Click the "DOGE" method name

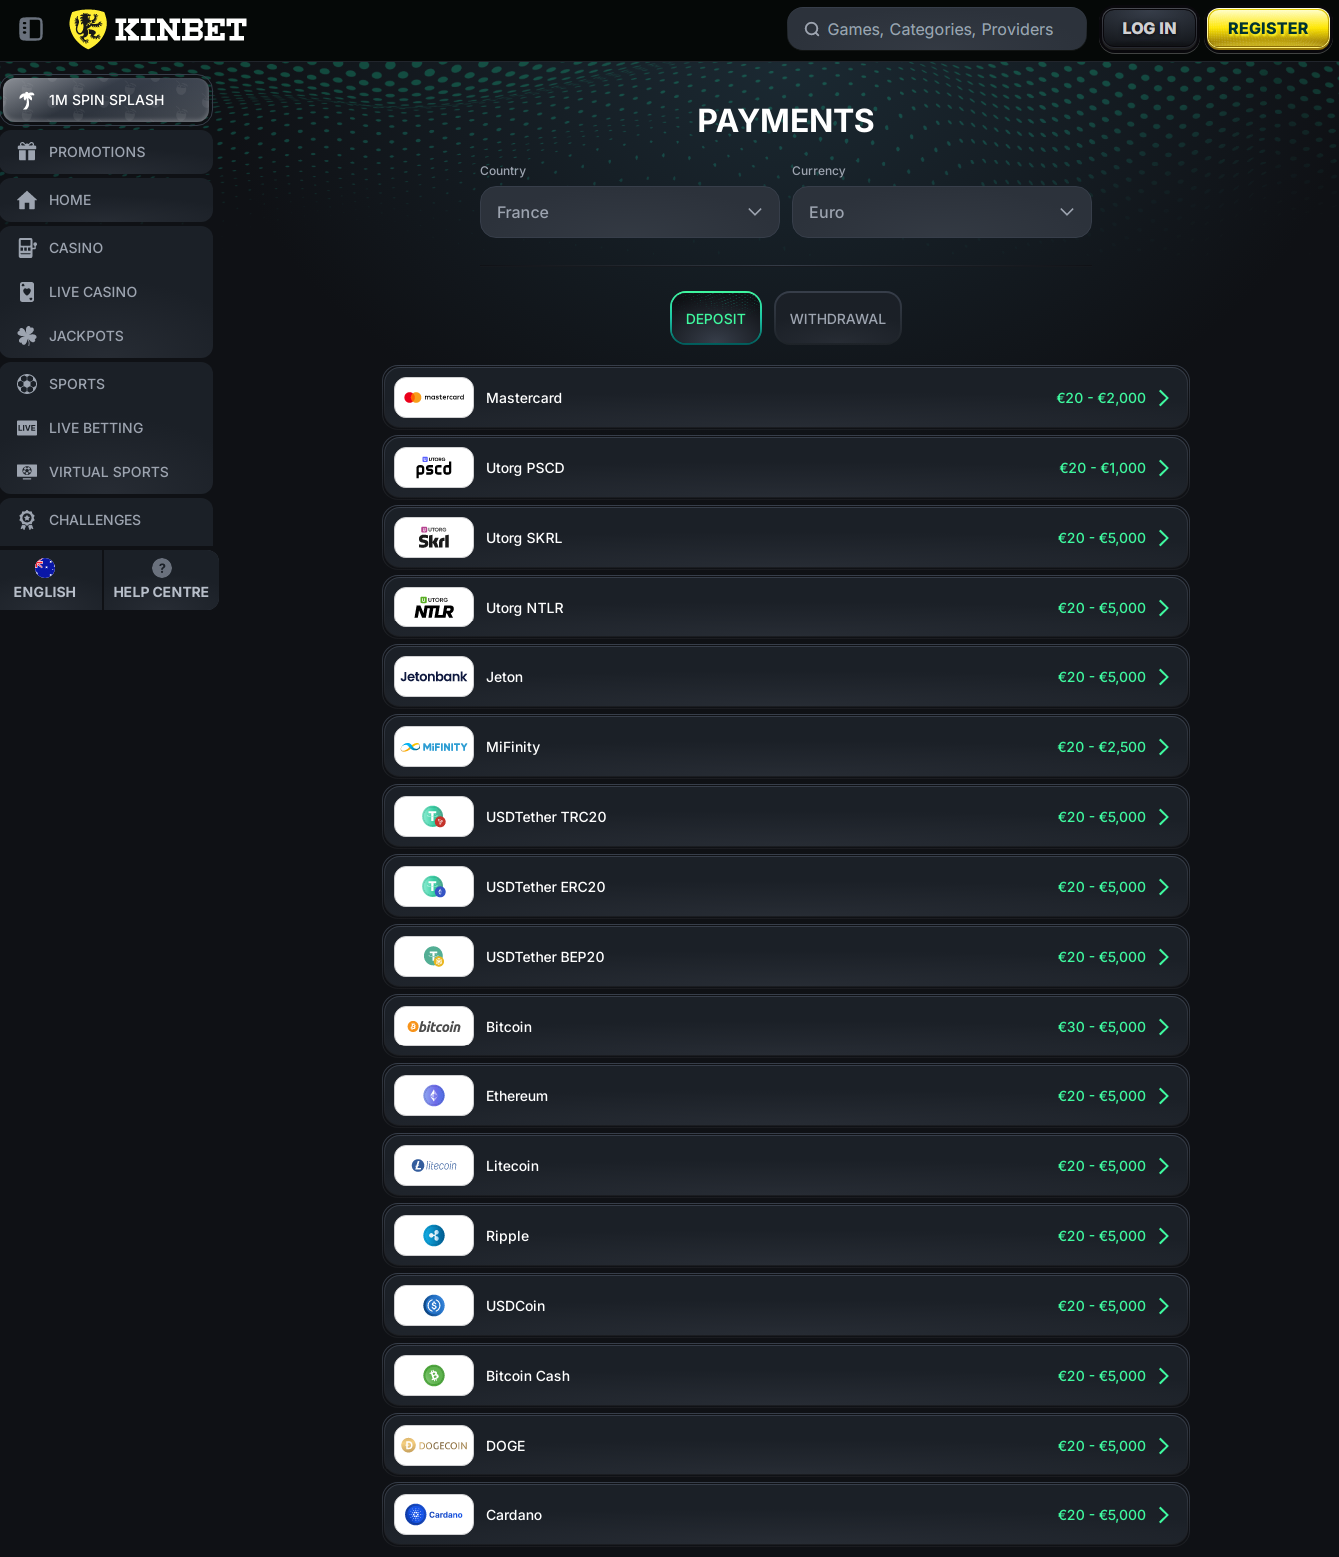(505, 1446)
